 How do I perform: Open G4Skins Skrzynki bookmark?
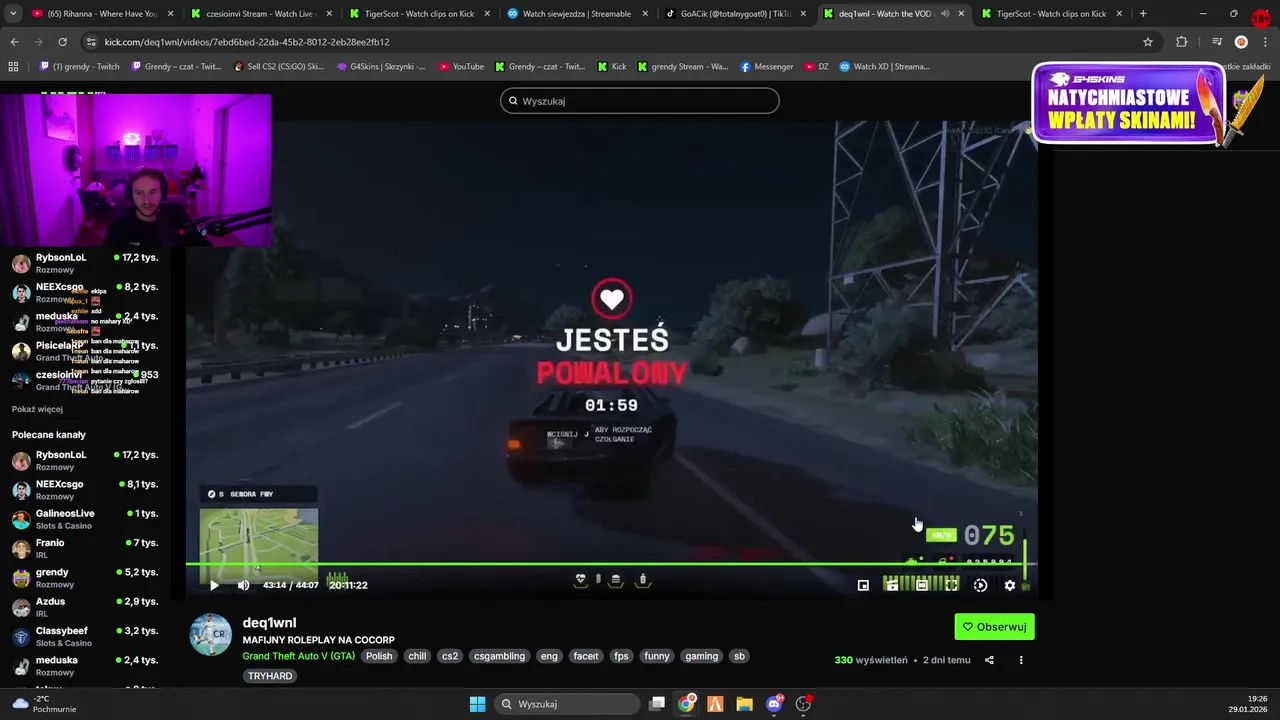pos(381,67)
